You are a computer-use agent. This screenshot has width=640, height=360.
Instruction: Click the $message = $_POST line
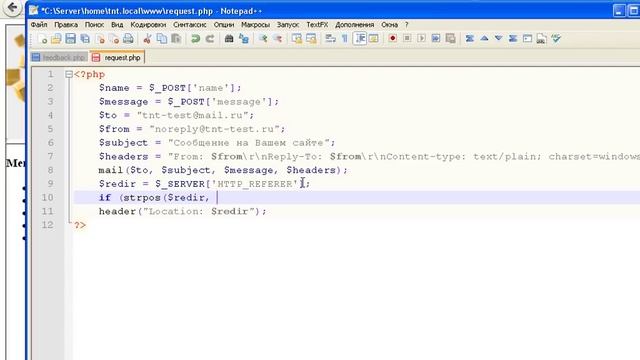pyautogui.click(x=189, y=102)
